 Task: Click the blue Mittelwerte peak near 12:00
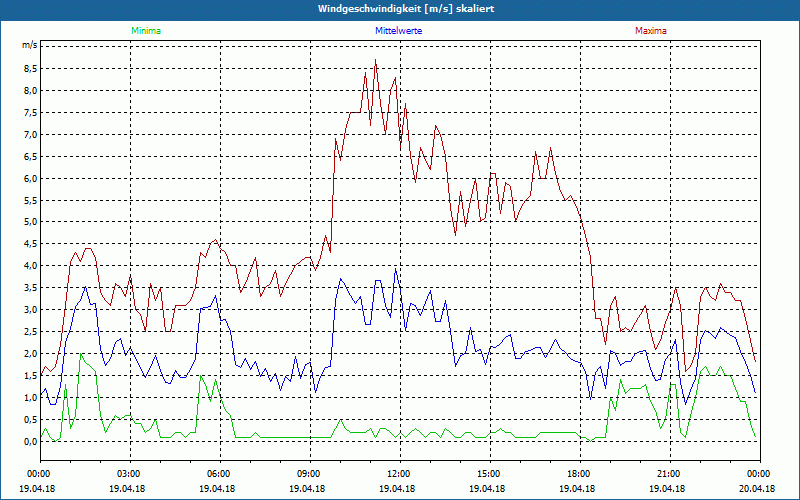(395, 269)
